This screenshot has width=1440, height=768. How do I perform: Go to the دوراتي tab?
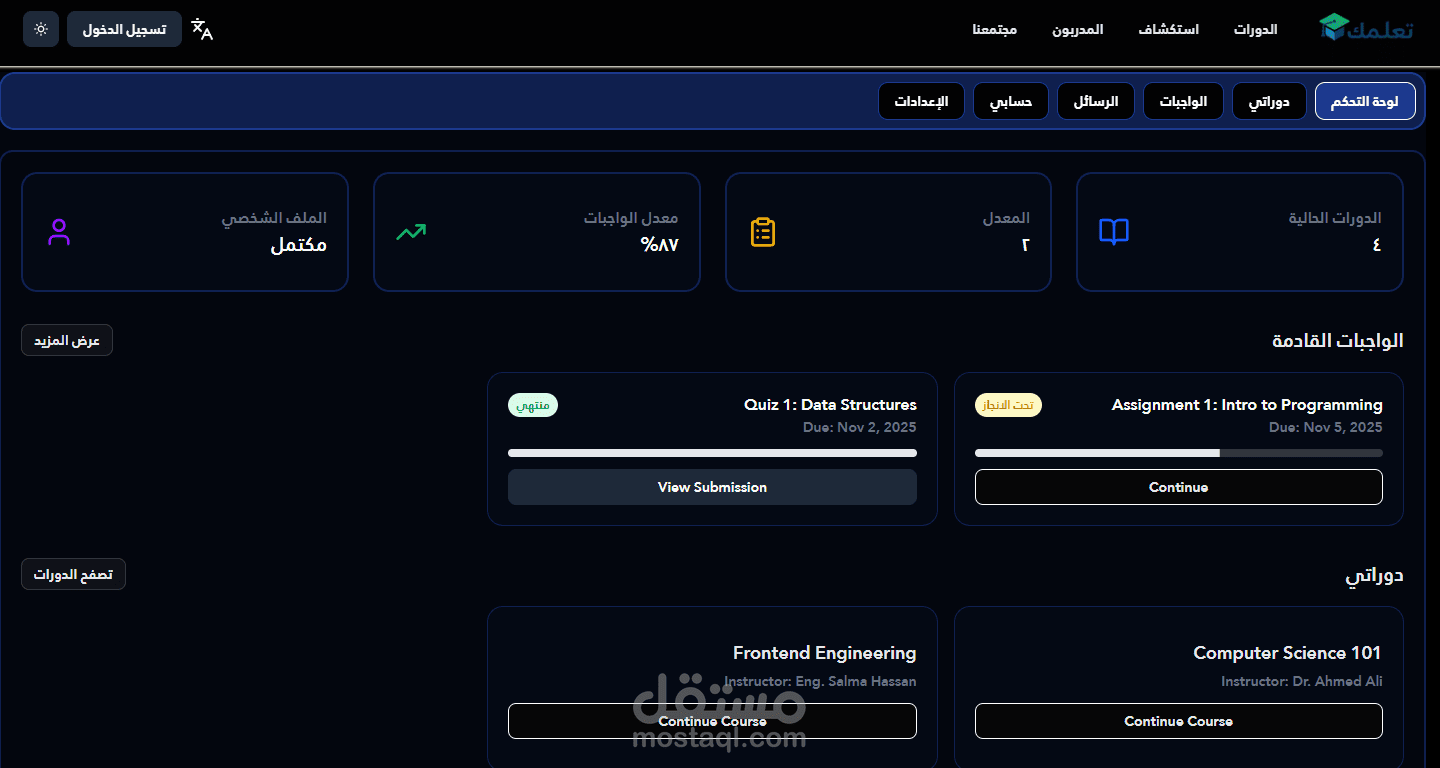[1269, 100]
